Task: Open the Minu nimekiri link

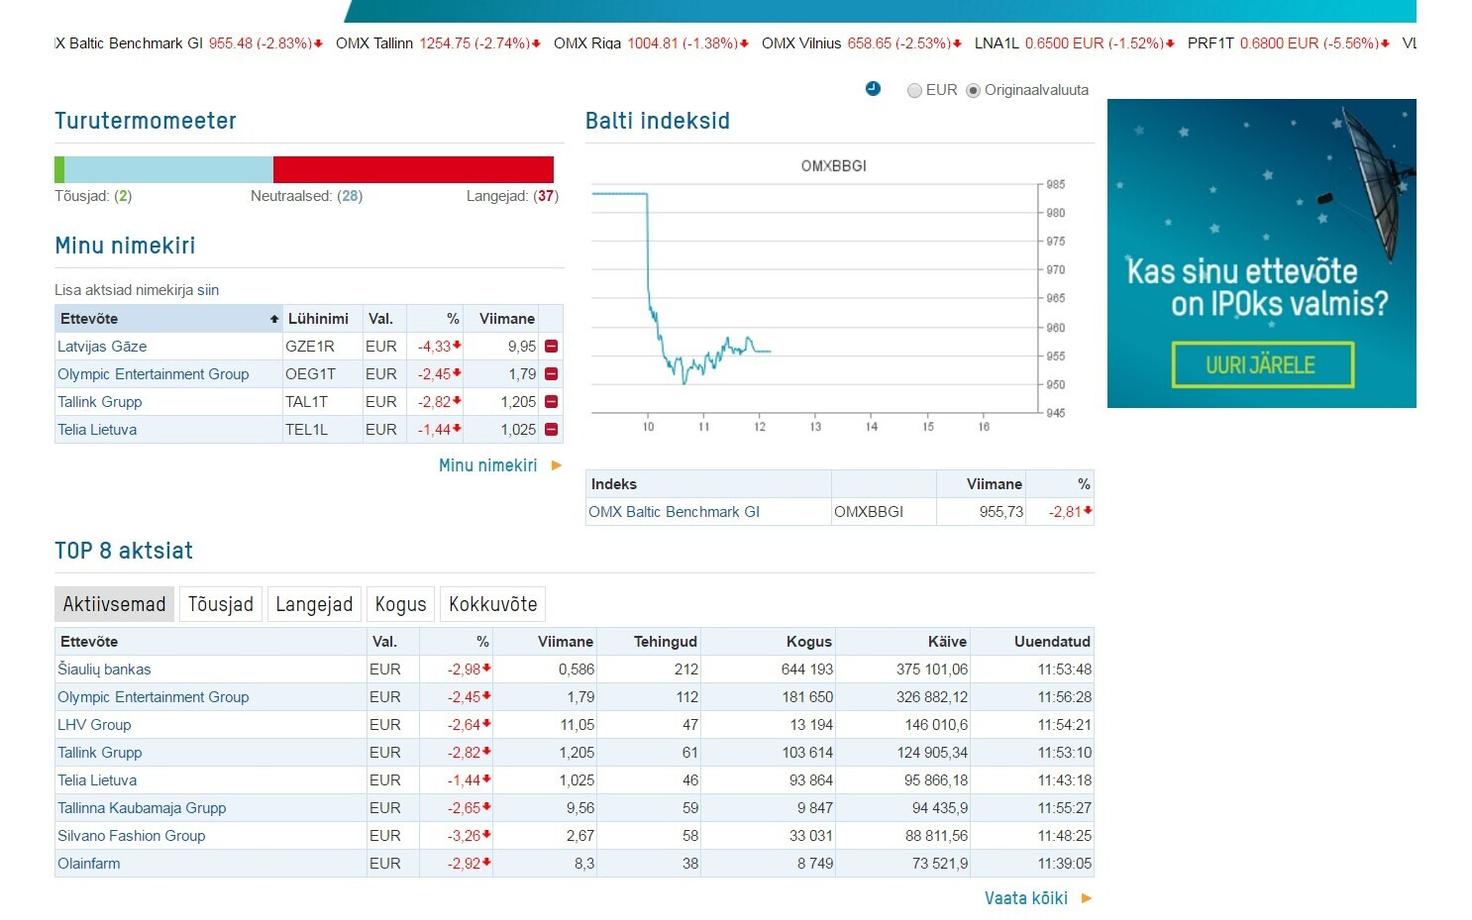Action: click(488, 465)
